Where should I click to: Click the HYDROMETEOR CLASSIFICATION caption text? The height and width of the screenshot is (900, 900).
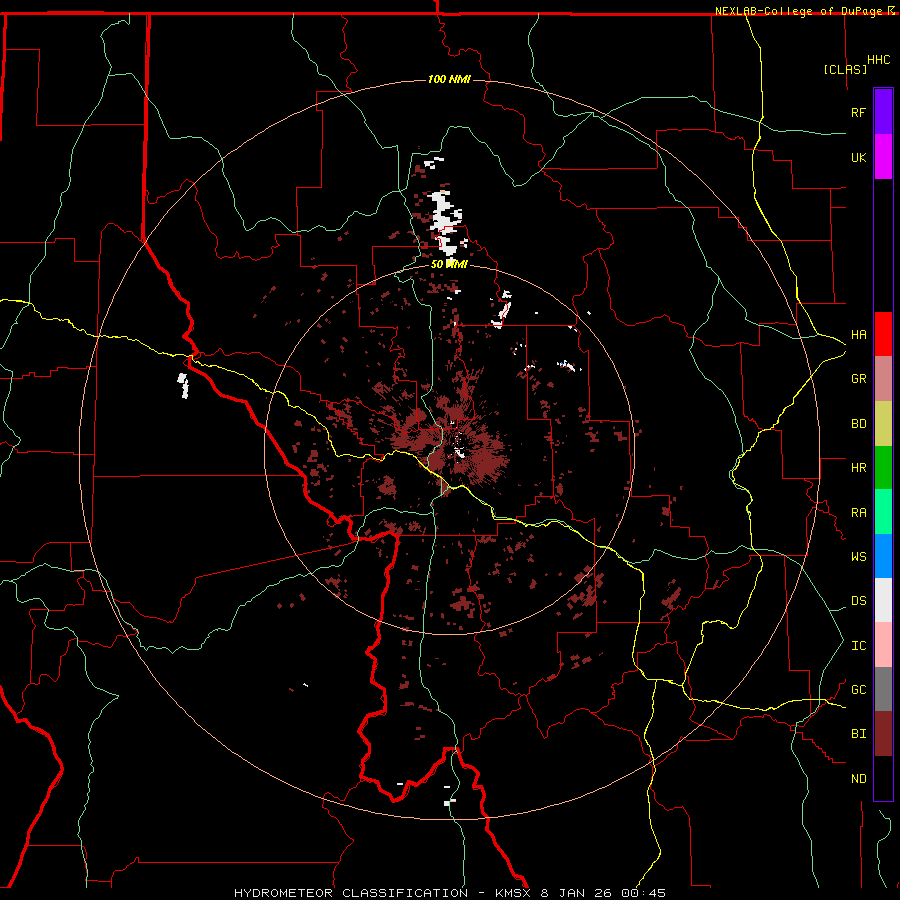pos(351,893)
